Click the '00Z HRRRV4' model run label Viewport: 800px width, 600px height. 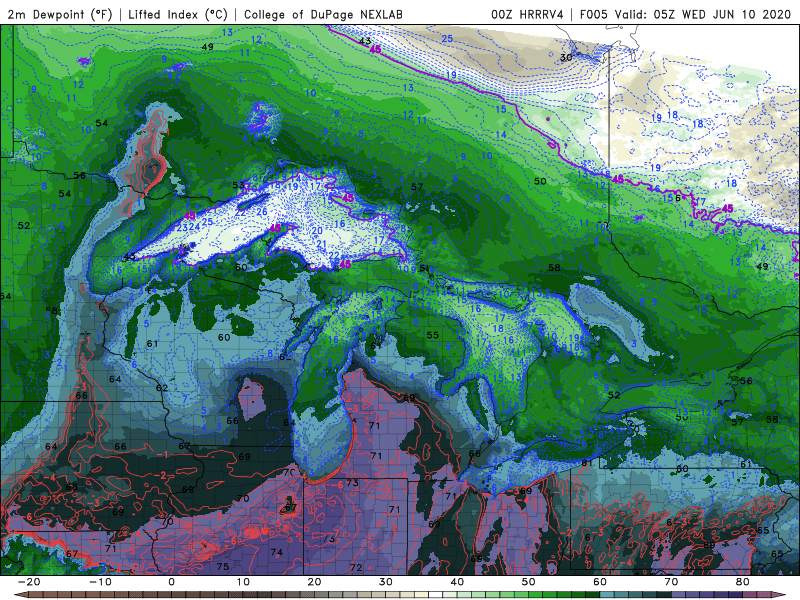[527, 14]
